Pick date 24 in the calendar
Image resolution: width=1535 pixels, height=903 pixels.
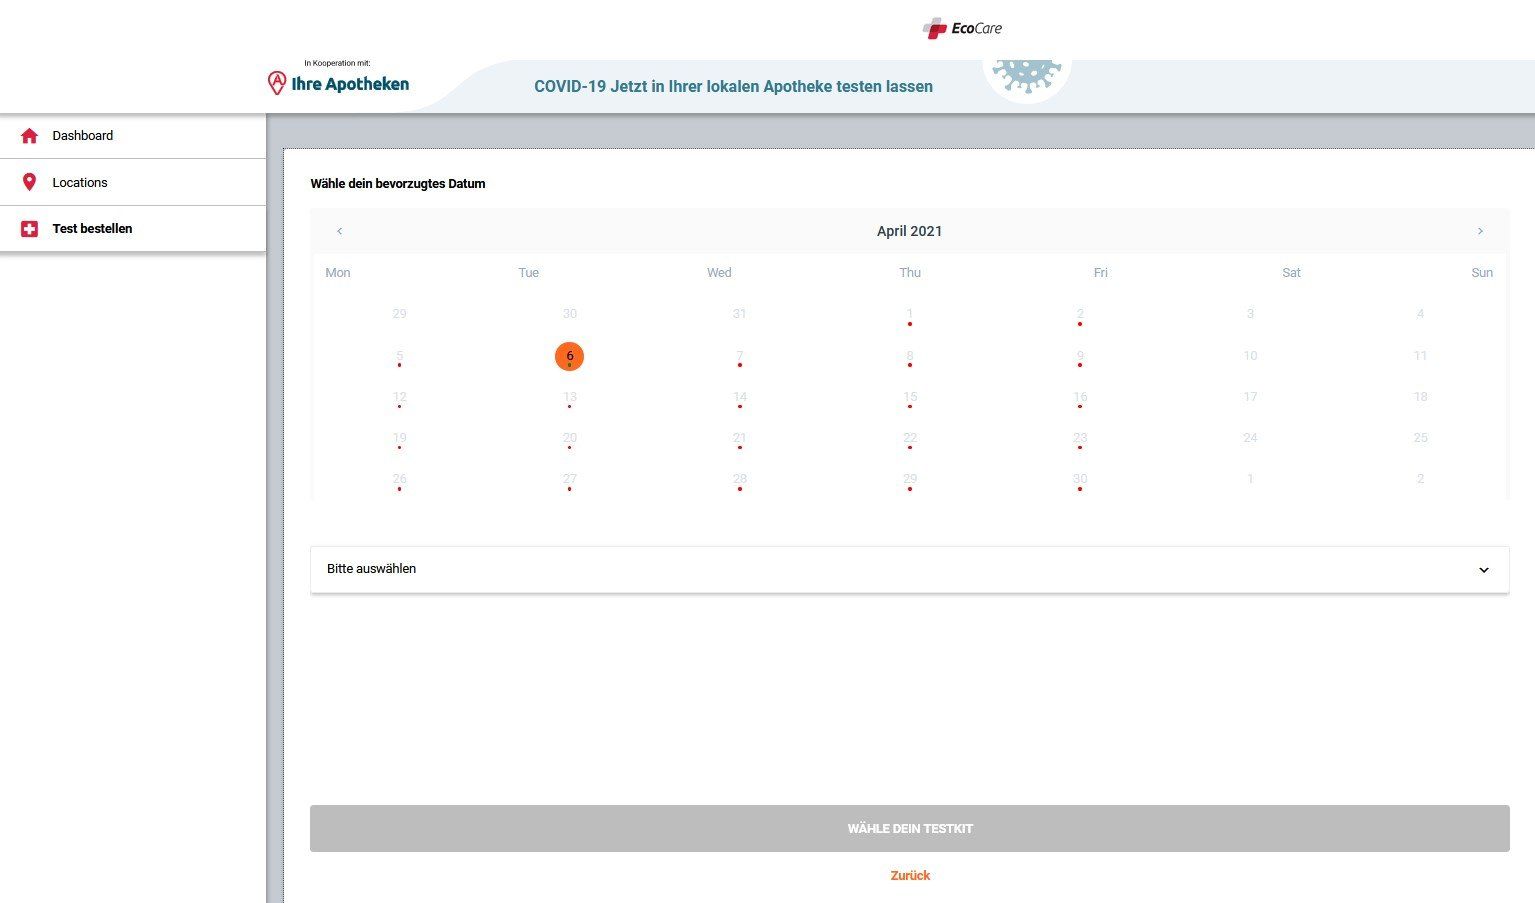(1250, 438)
